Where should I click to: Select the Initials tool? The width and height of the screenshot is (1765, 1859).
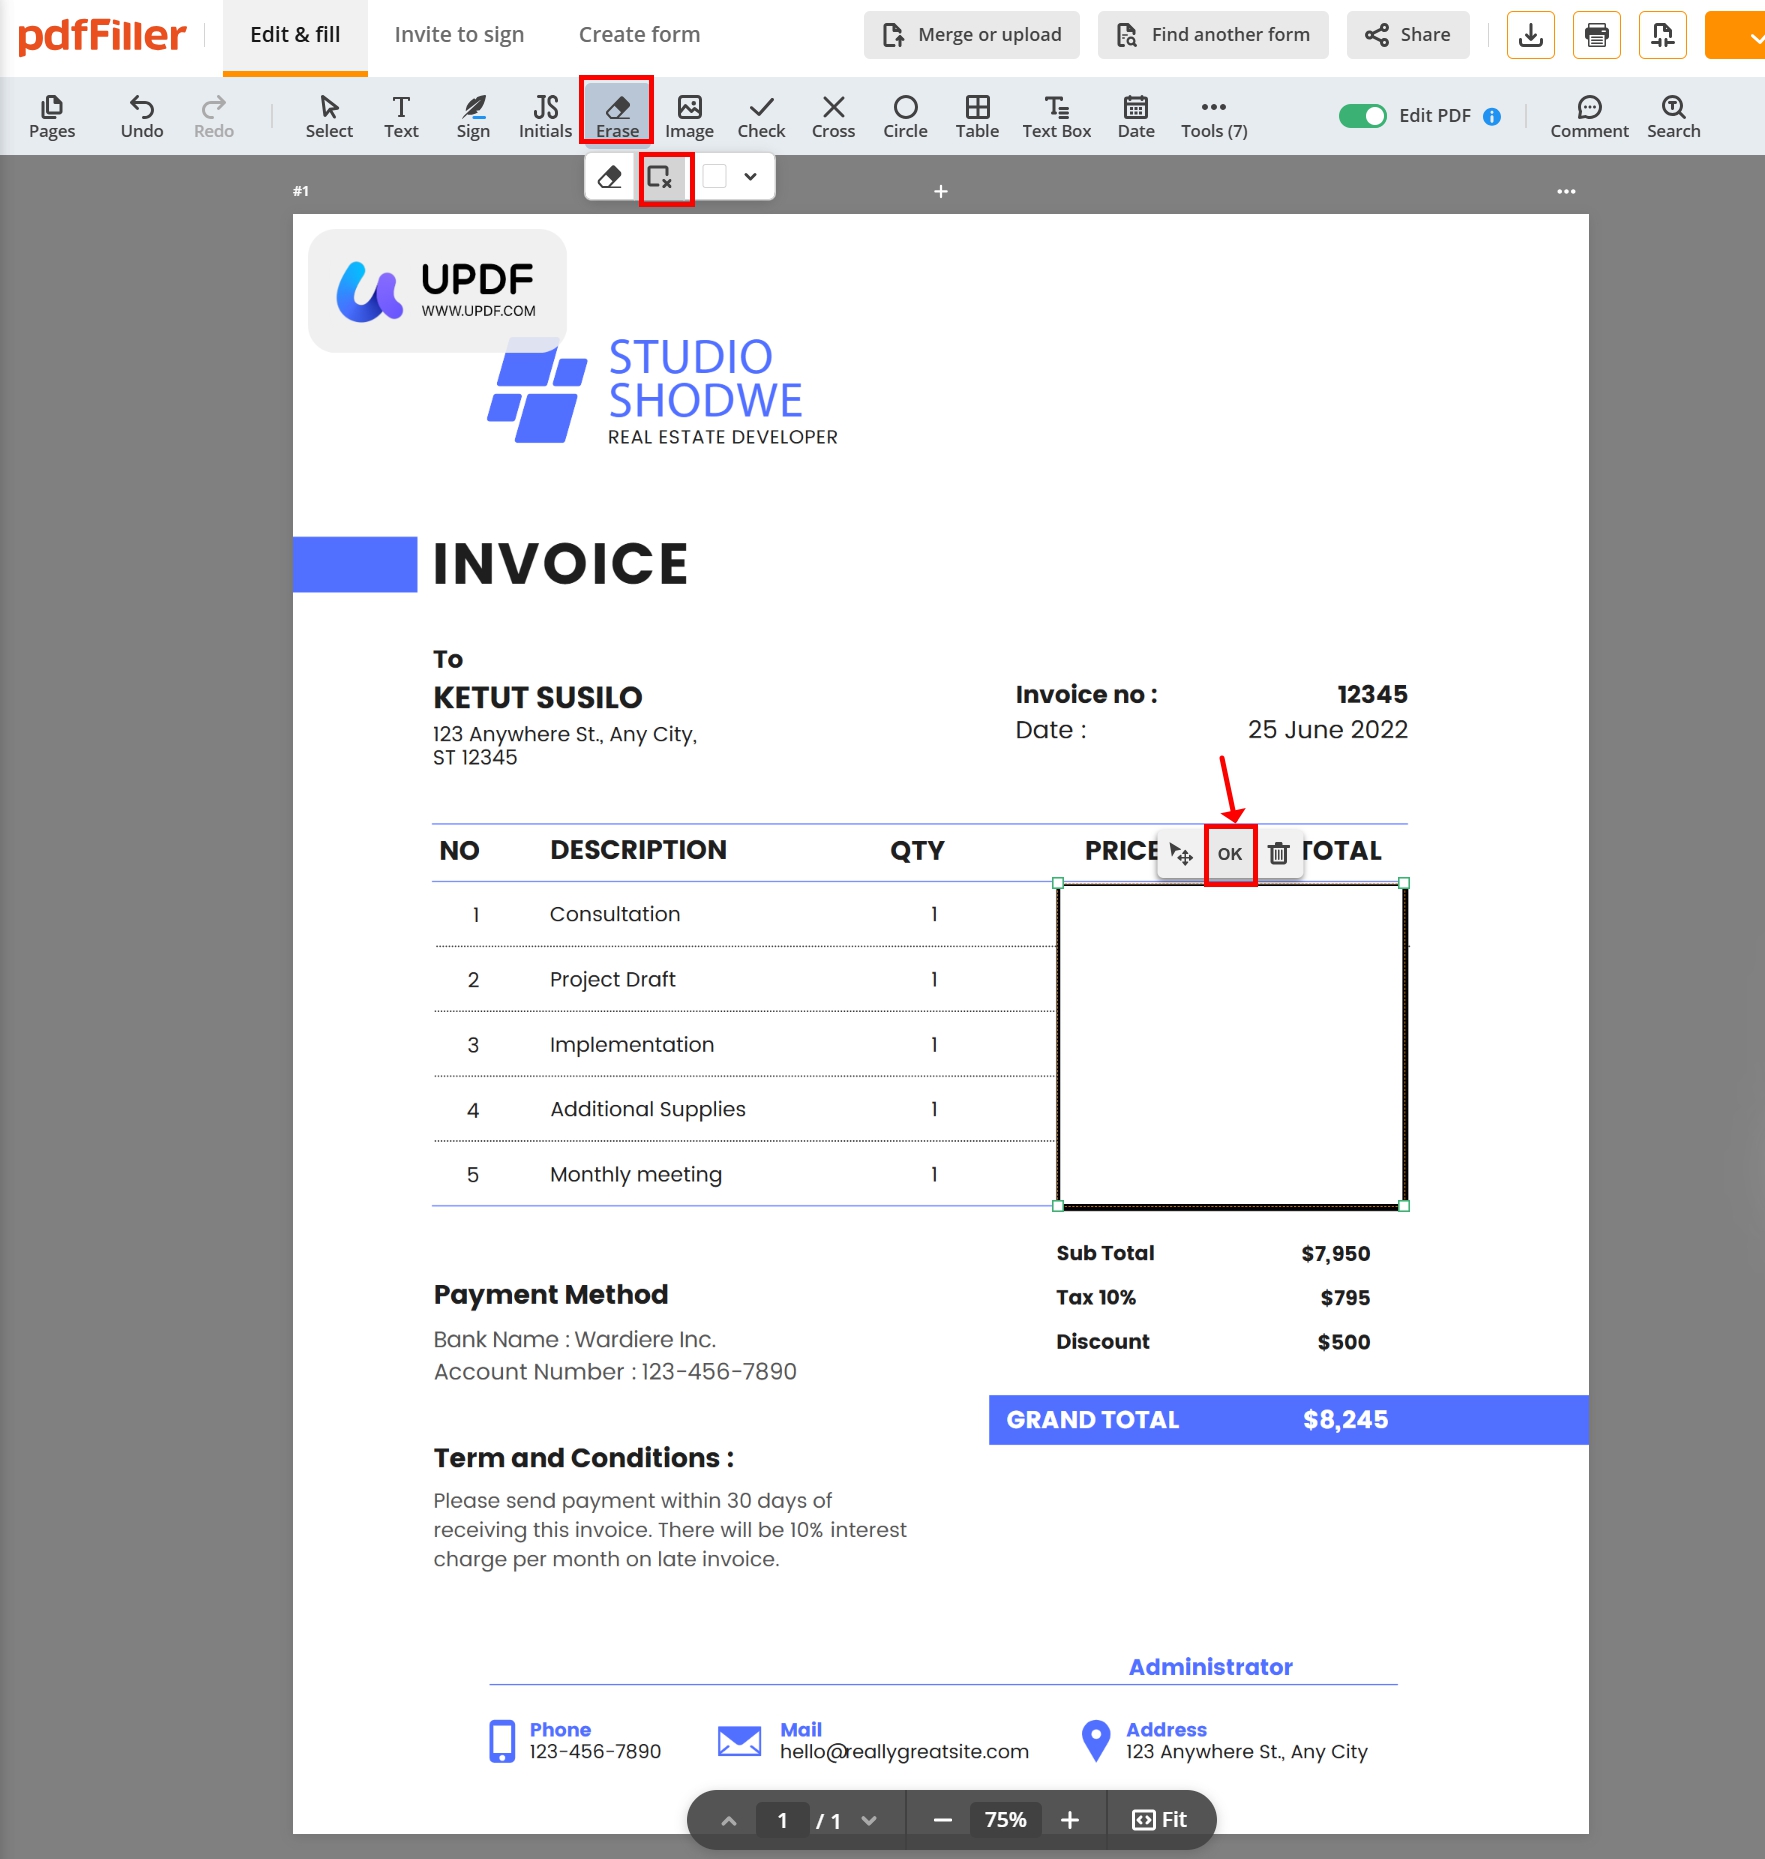[x=545, y=117]
